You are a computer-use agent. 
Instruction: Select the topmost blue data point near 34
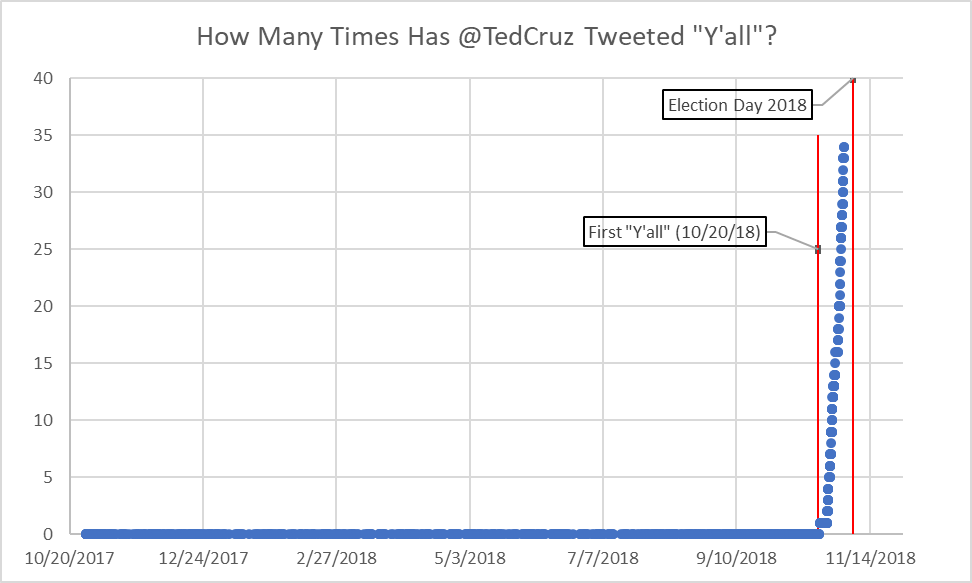click(844, 147)
